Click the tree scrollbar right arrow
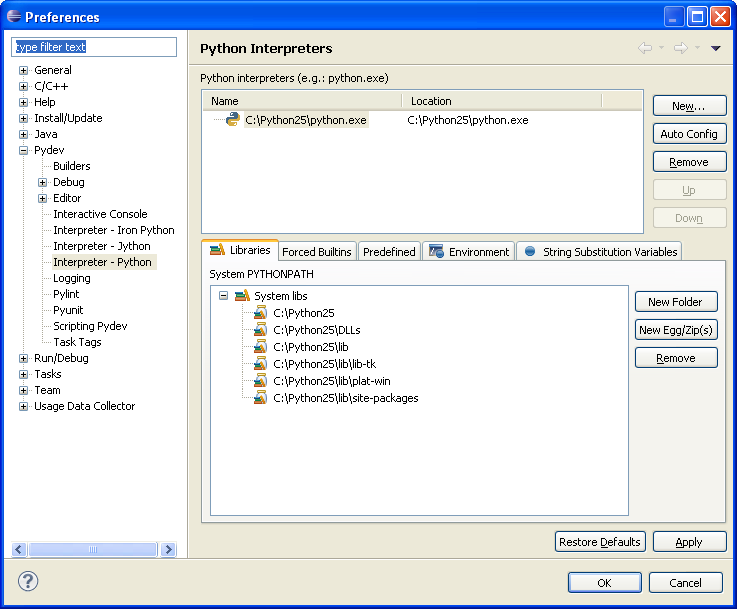 click(169, 549)
